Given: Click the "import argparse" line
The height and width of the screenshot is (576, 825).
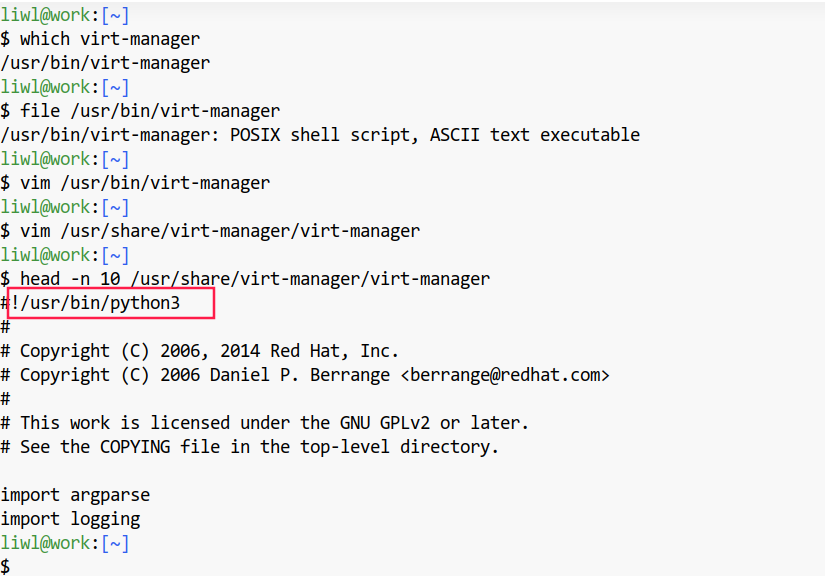Looking at the screenshot, I should (75, 495).
